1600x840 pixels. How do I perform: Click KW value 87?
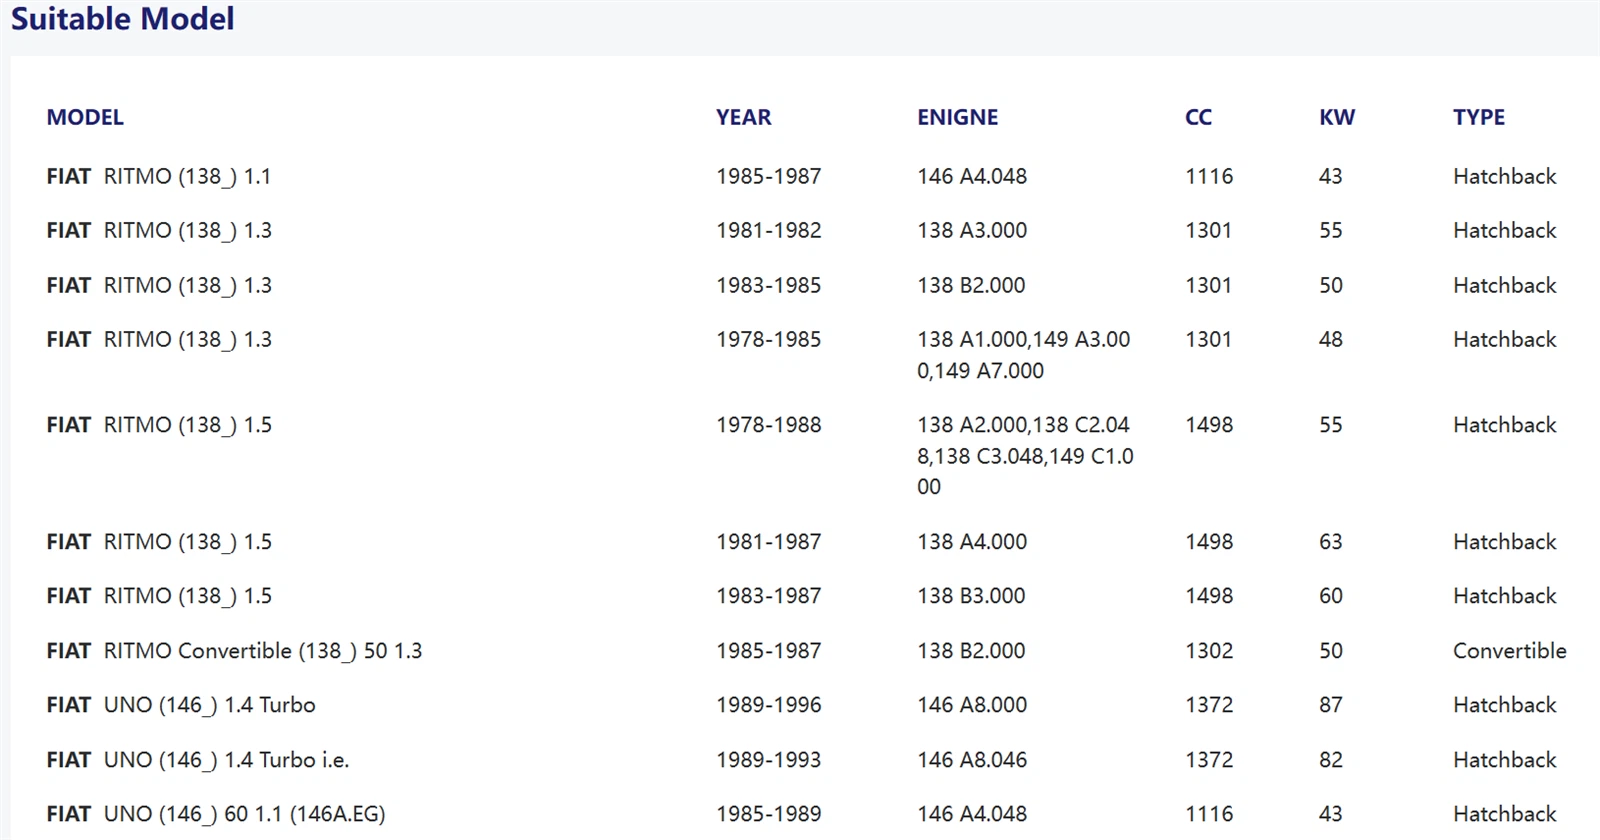[1331, 705]
